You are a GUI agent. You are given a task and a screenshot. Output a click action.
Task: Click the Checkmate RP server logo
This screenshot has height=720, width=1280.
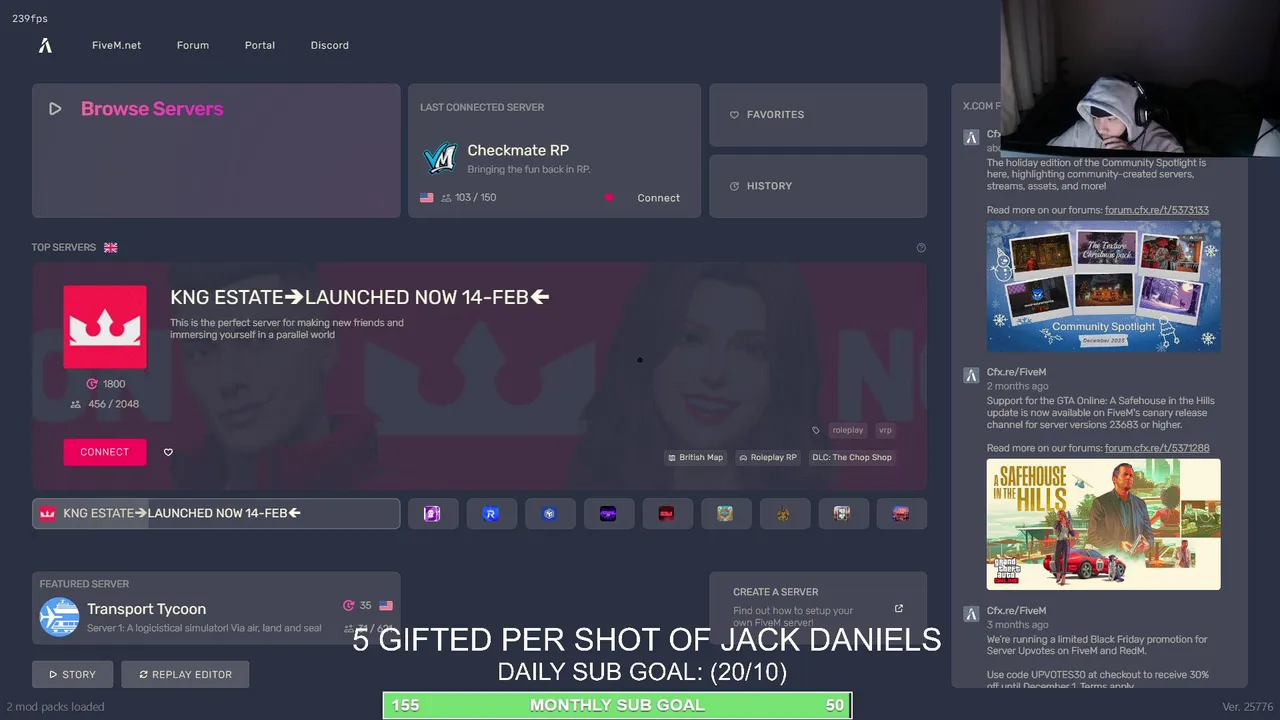pos(440,159)
